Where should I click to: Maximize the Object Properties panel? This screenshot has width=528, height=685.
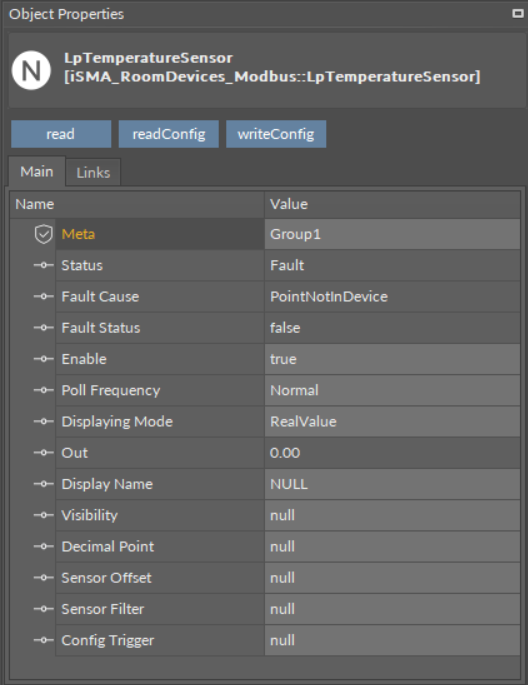(518, 14)
